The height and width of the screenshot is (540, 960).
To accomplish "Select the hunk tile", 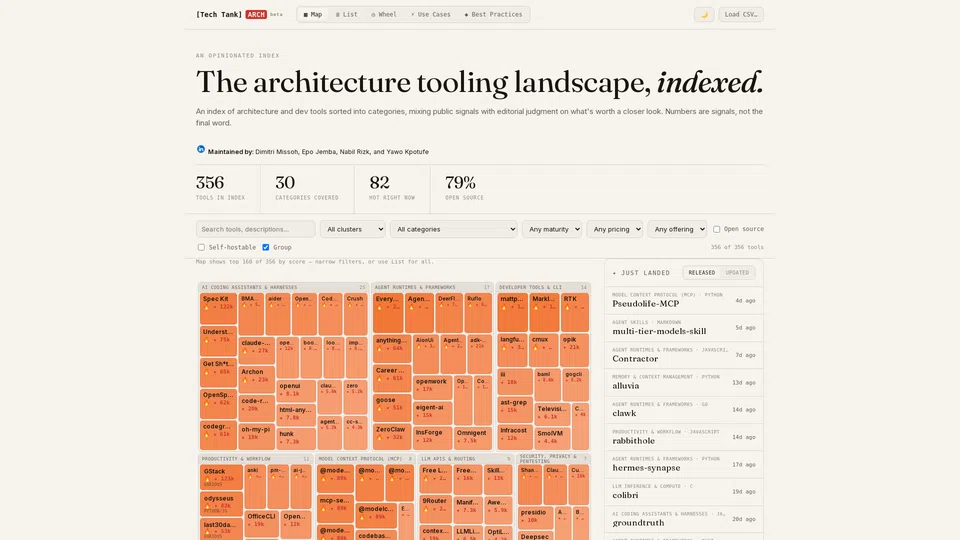I will click(x=296, y=438).
